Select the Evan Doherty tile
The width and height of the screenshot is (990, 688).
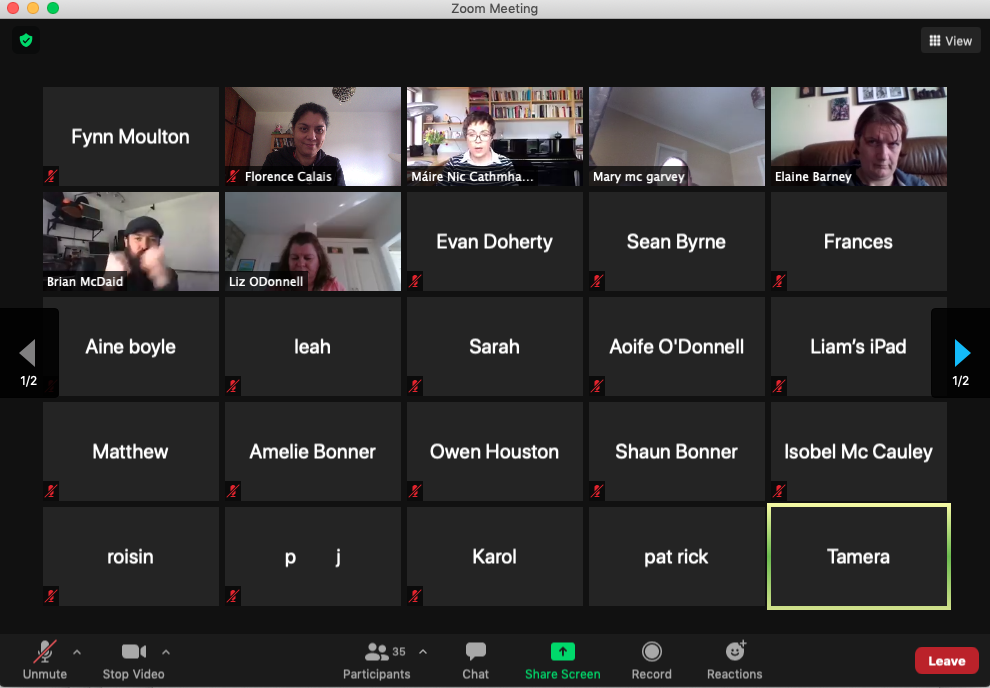pyautogui.click(x=494, y=242)
